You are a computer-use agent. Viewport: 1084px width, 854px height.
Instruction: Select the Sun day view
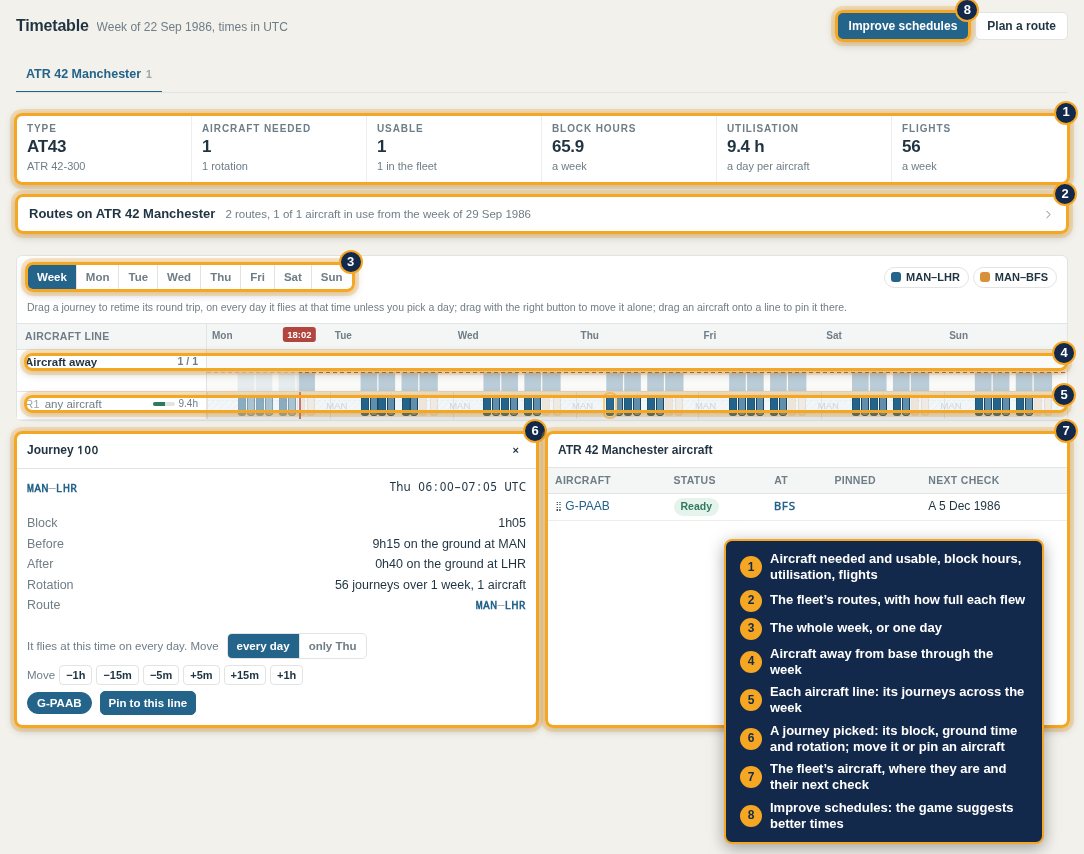click(x=331, y=277)
